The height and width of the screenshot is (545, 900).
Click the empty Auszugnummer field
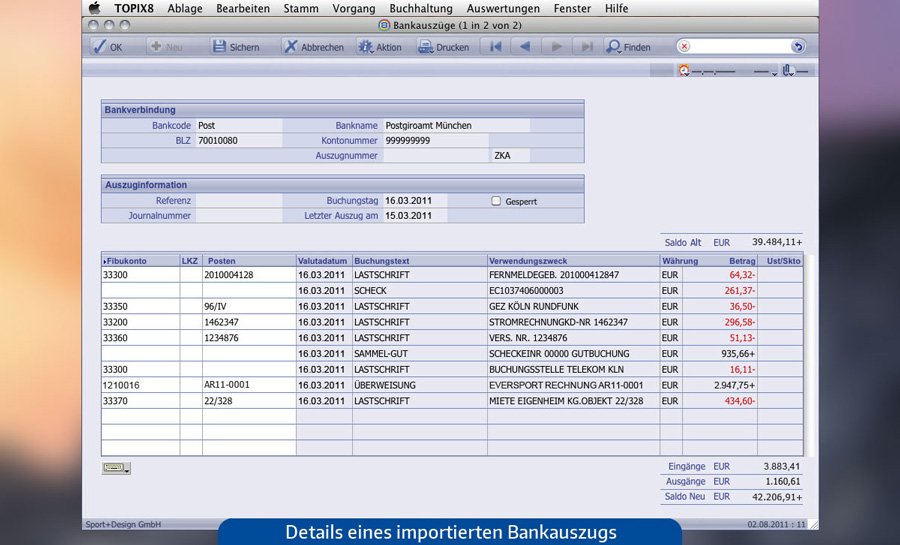436,155
